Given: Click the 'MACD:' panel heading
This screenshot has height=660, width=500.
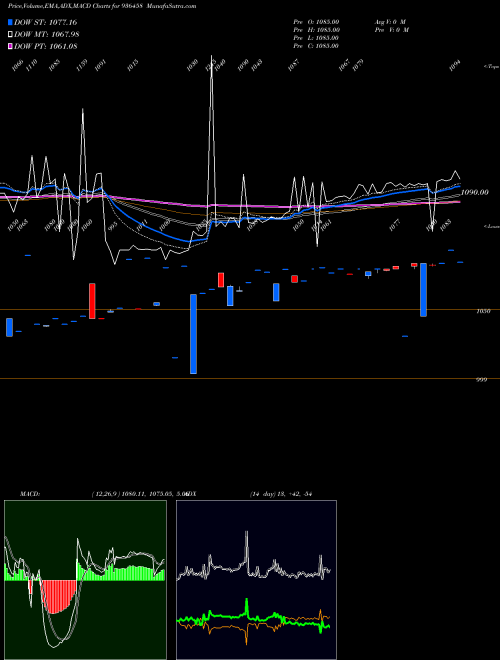Looking at the screenshot, I should [x=30, y=494].
